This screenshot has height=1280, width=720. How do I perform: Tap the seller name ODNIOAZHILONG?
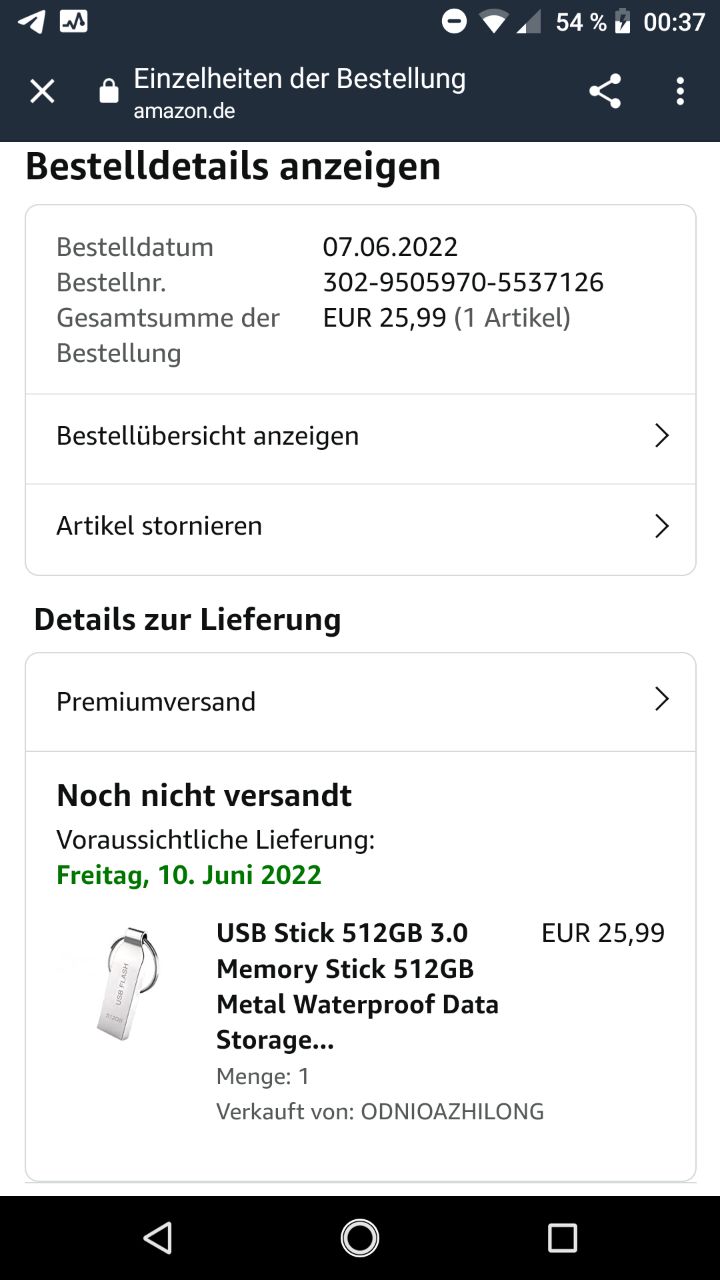452,1111
